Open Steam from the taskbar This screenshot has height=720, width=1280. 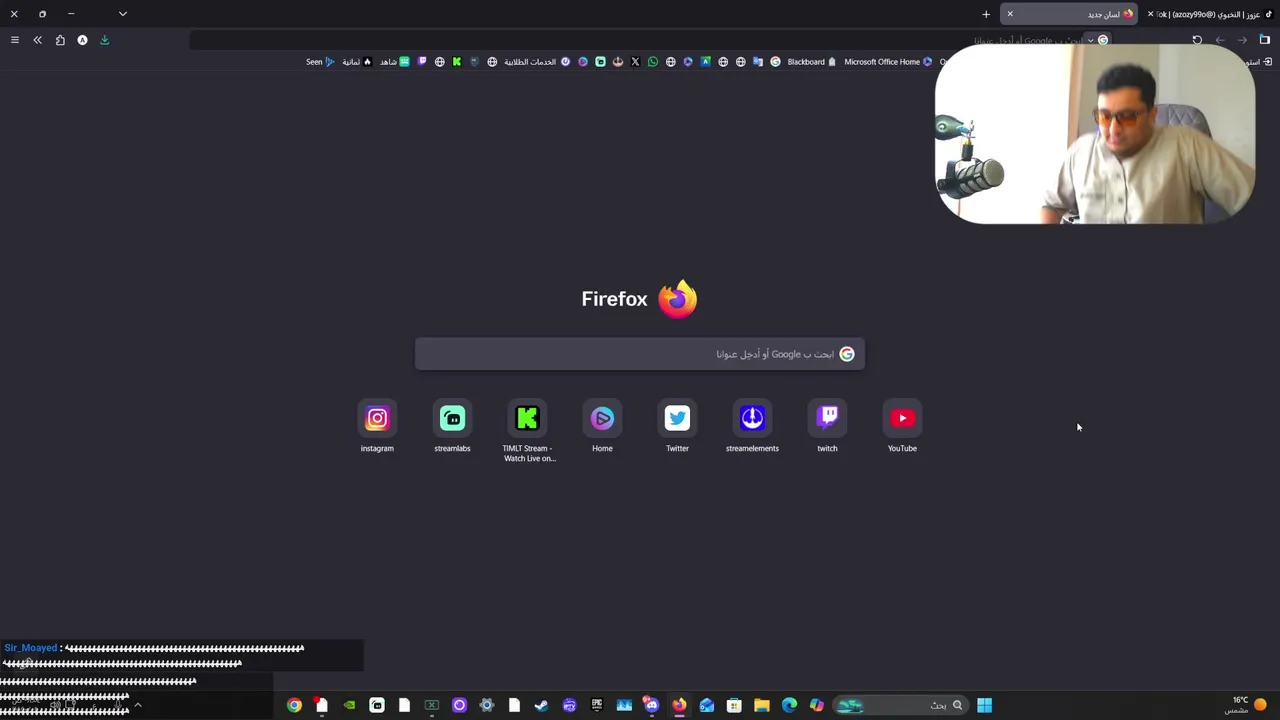point(541,705)
